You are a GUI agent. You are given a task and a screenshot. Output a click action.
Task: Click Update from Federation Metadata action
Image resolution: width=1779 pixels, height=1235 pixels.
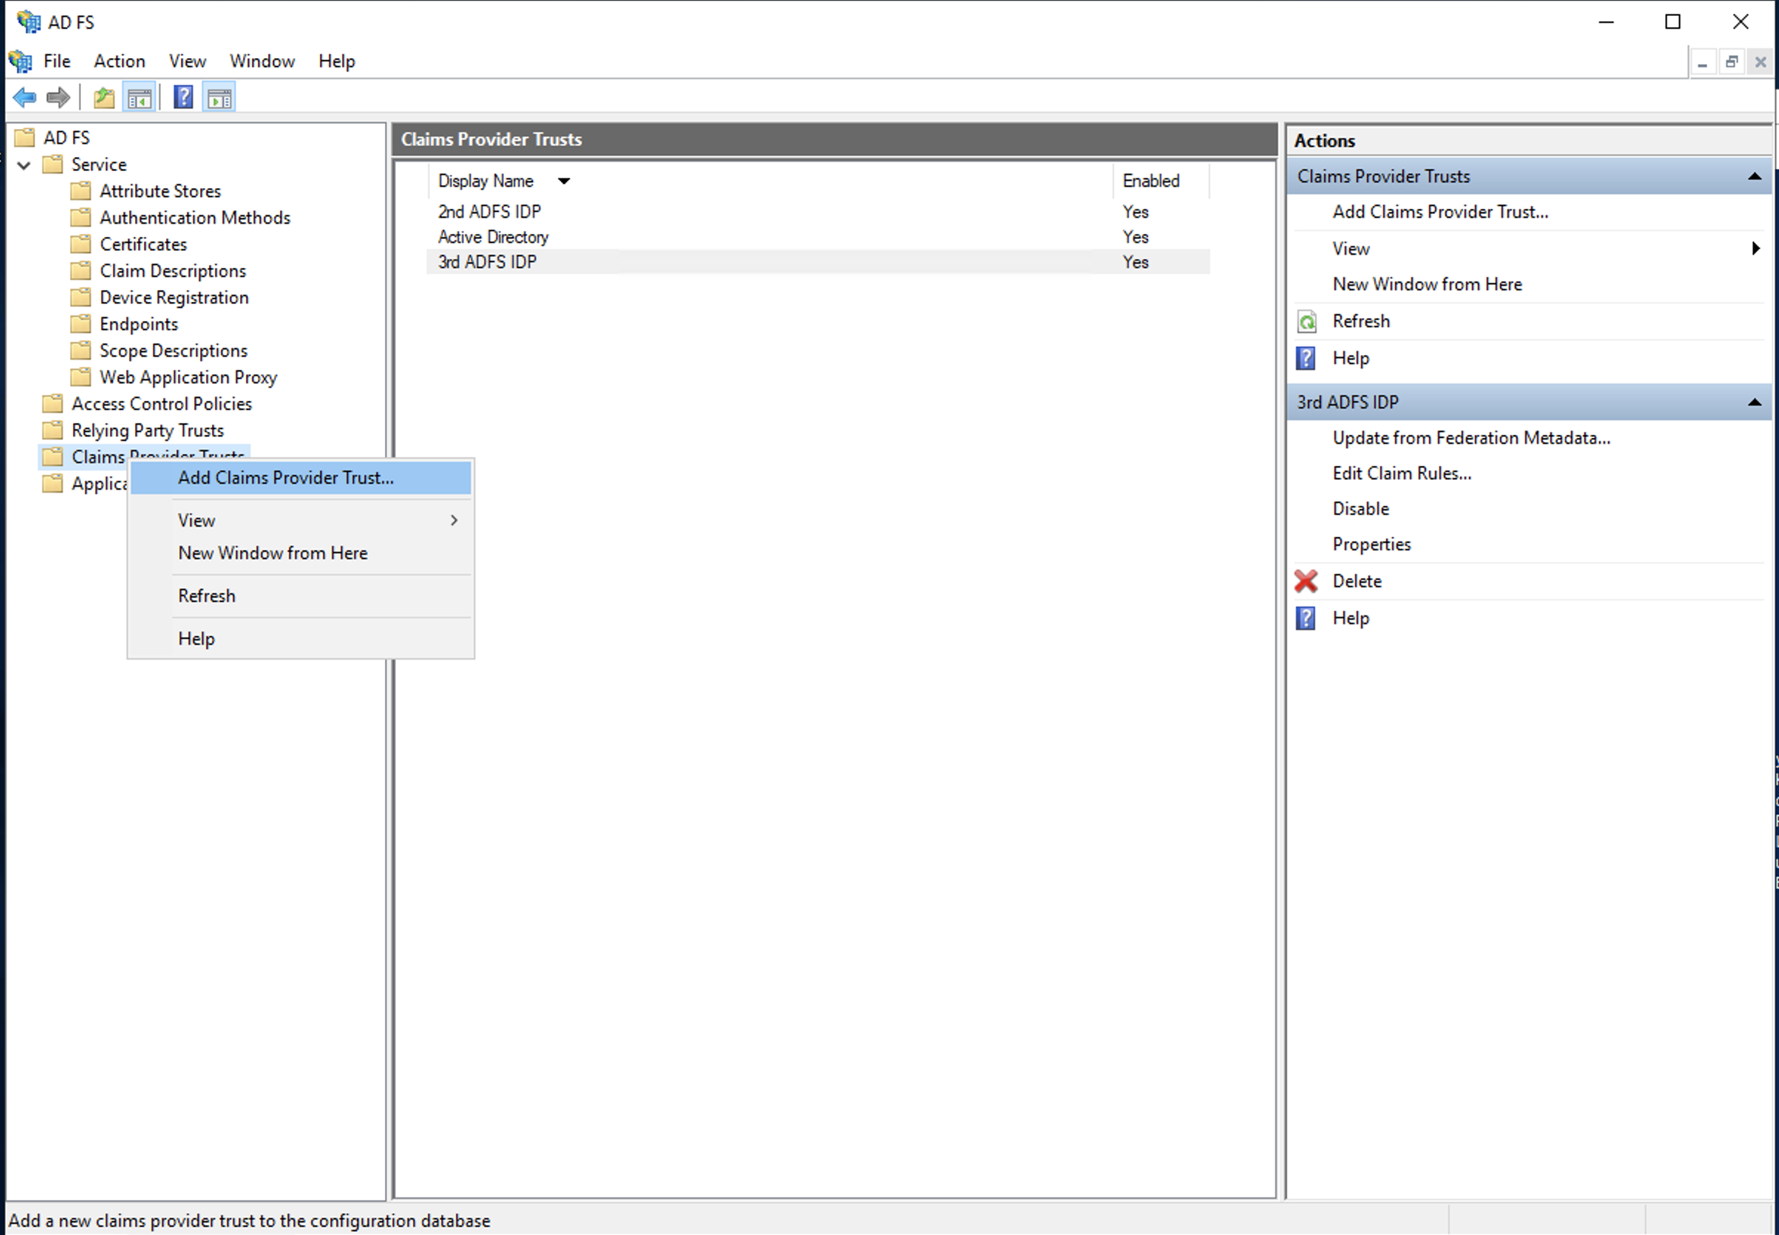pos(1470,438)
